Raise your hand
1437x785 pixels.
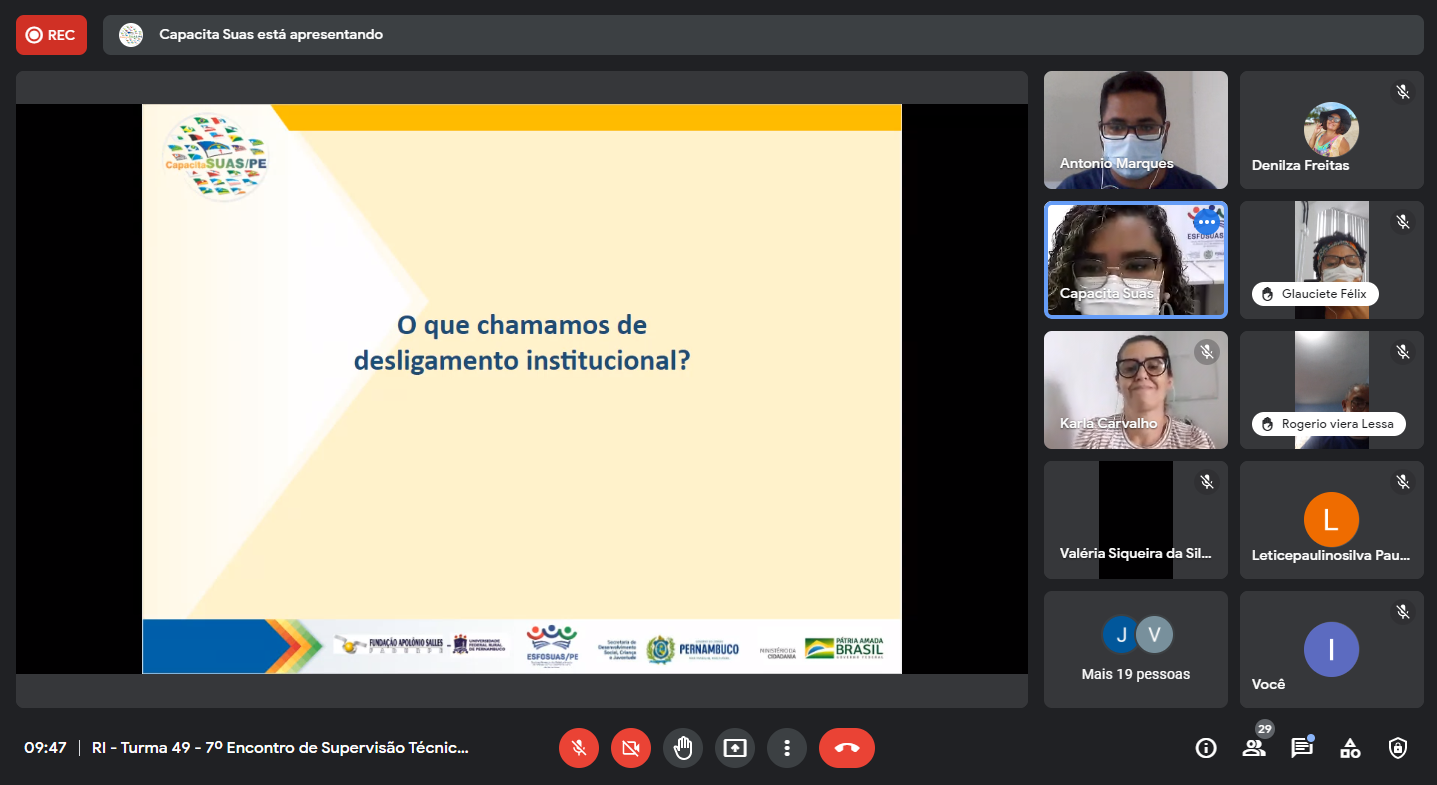683,748
